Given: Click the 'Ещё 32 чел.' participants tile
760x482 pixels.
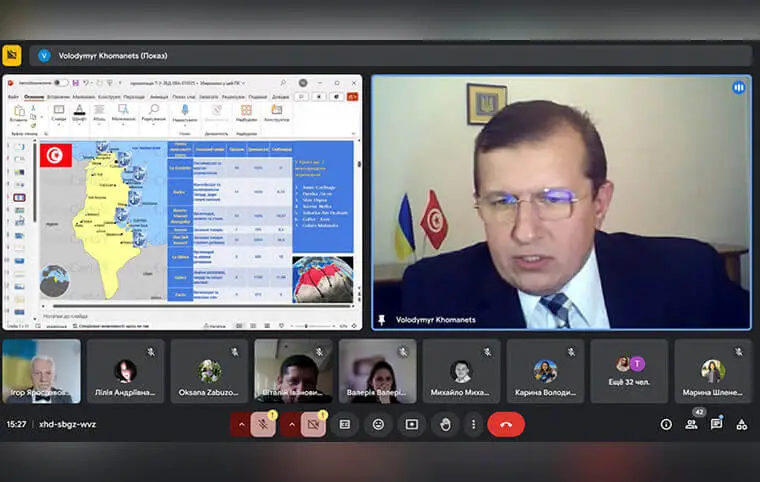Looking at the screenshot, I should [x=629, y=371].
